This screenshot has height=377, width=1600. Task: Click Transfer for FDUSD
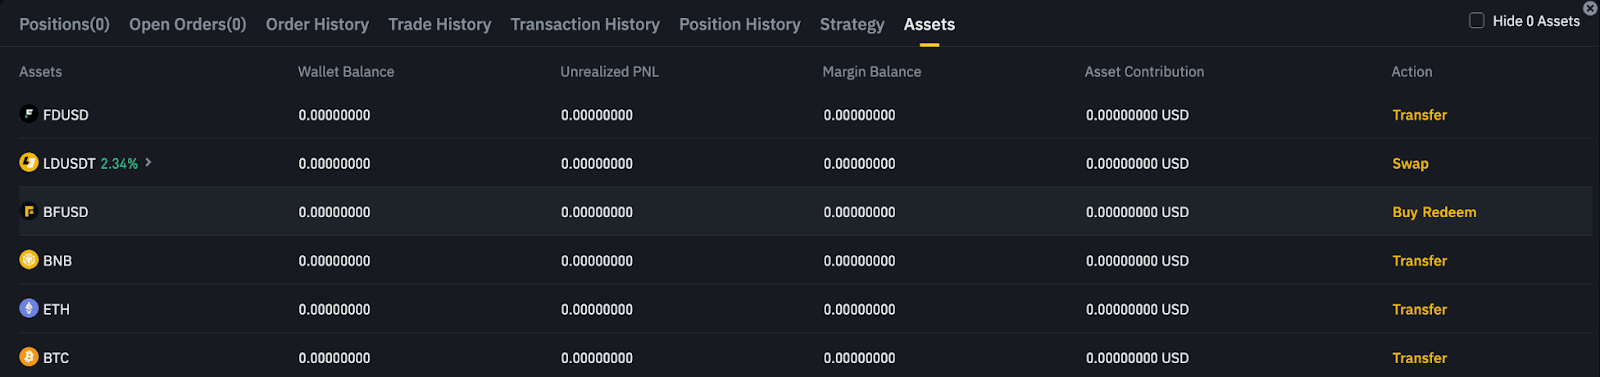1419,115
